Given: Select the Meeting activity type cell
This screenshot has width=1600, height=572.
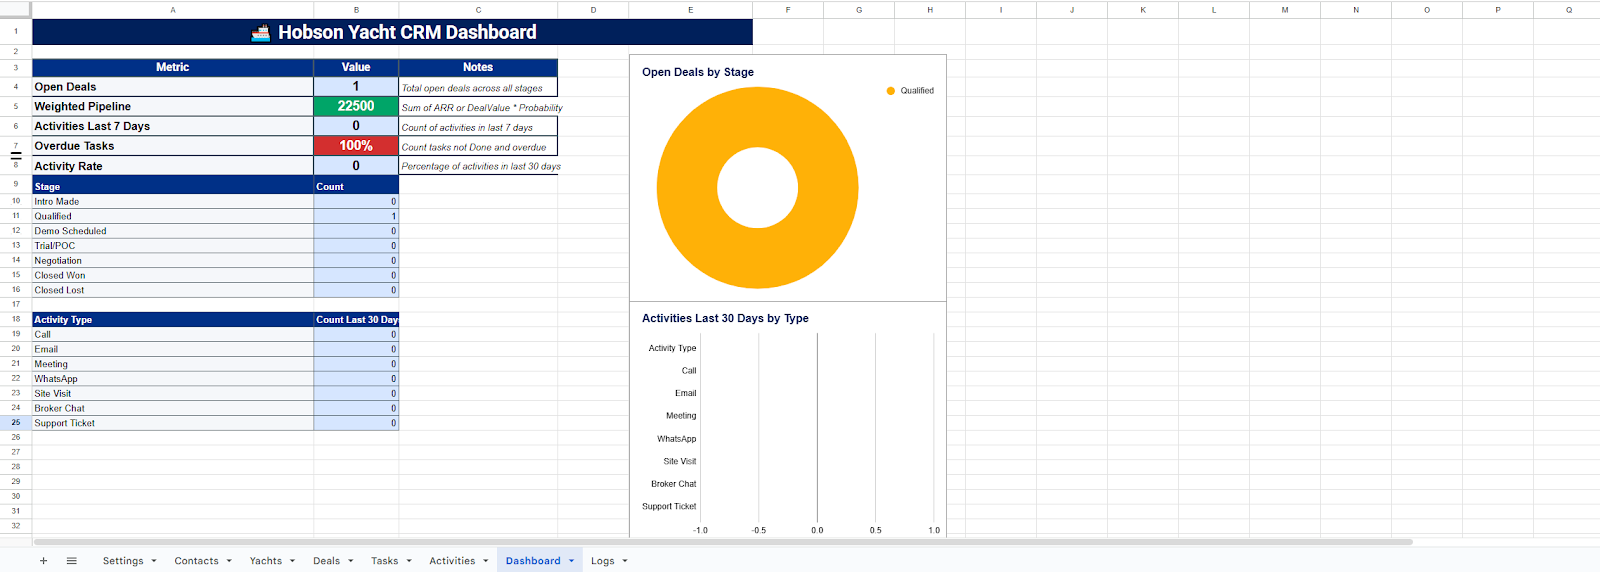Looking at the screenshot, I should click(x=173, y=364).
